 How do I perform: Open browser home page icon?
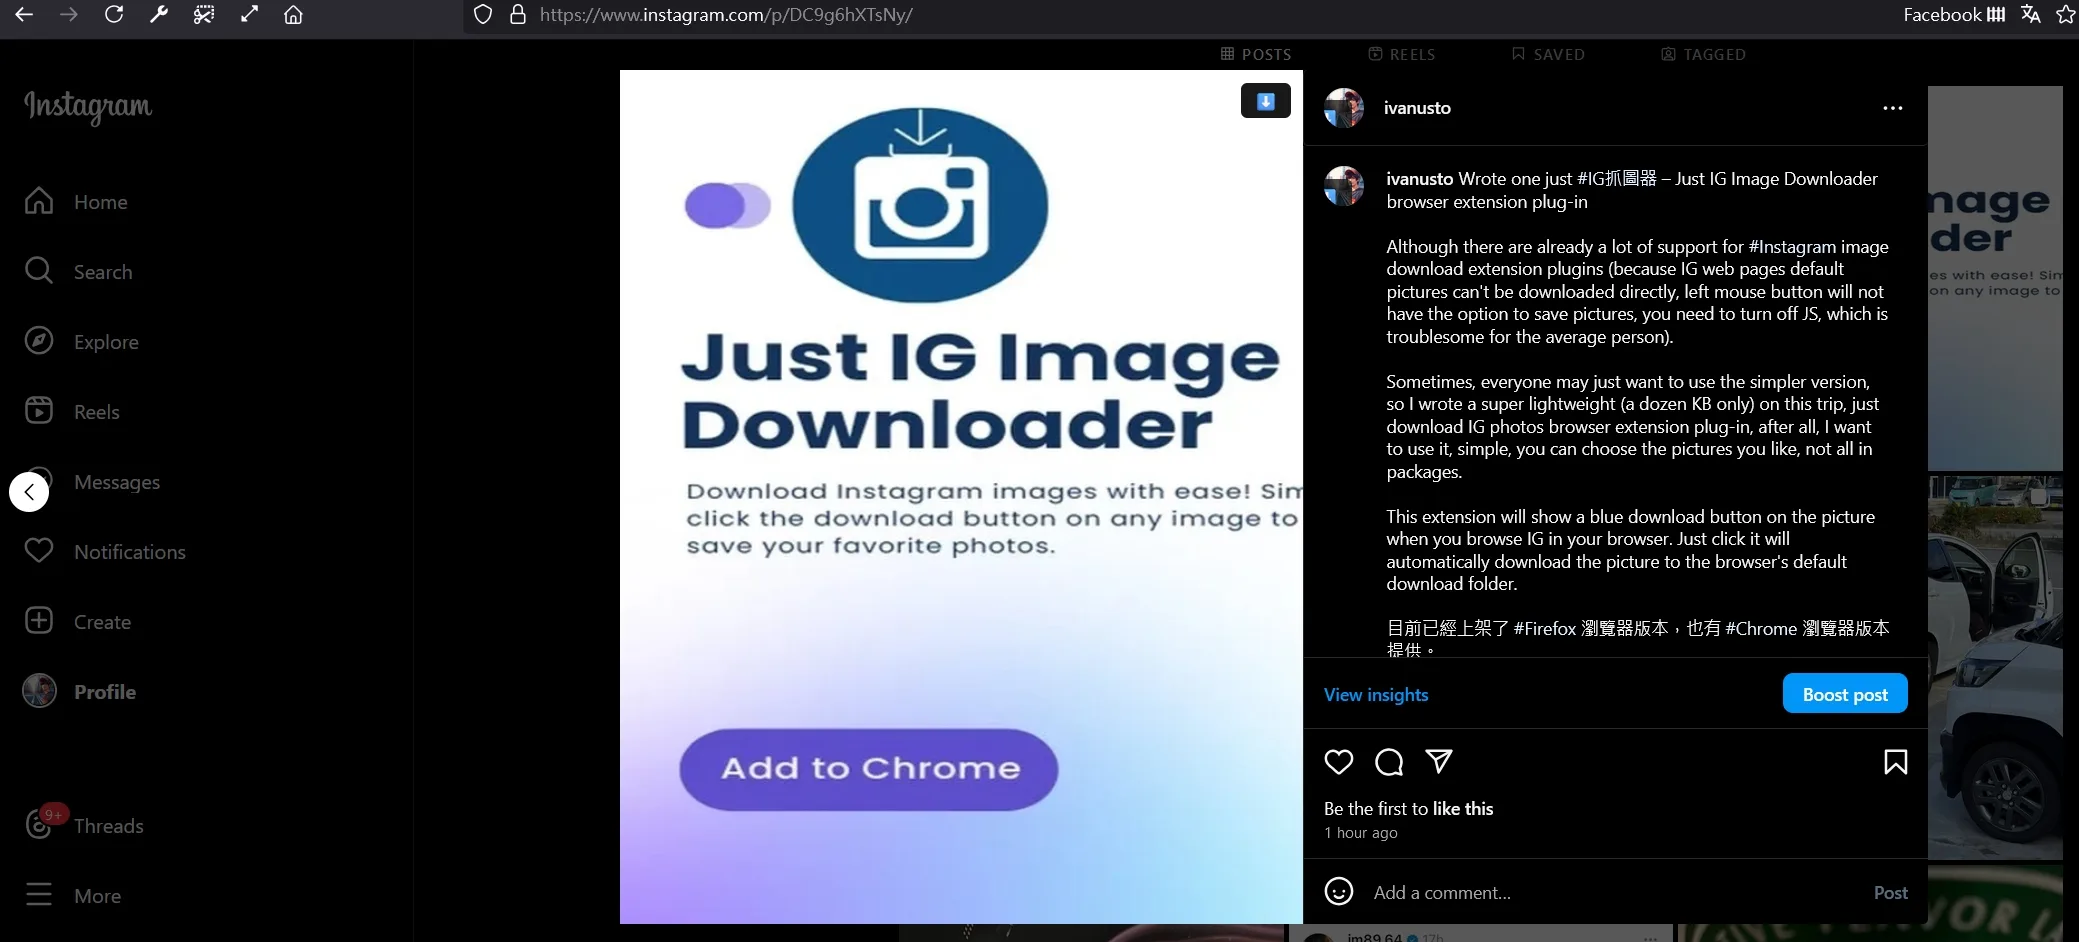pos(293,15)
